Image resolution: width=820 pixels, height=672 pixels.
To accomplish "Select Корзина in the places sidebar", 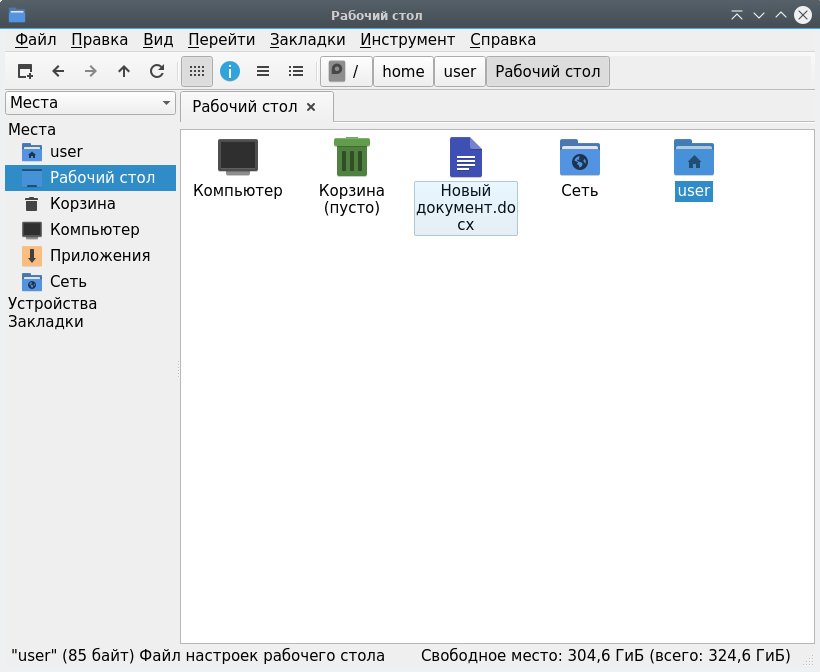I will coord(82,203).
